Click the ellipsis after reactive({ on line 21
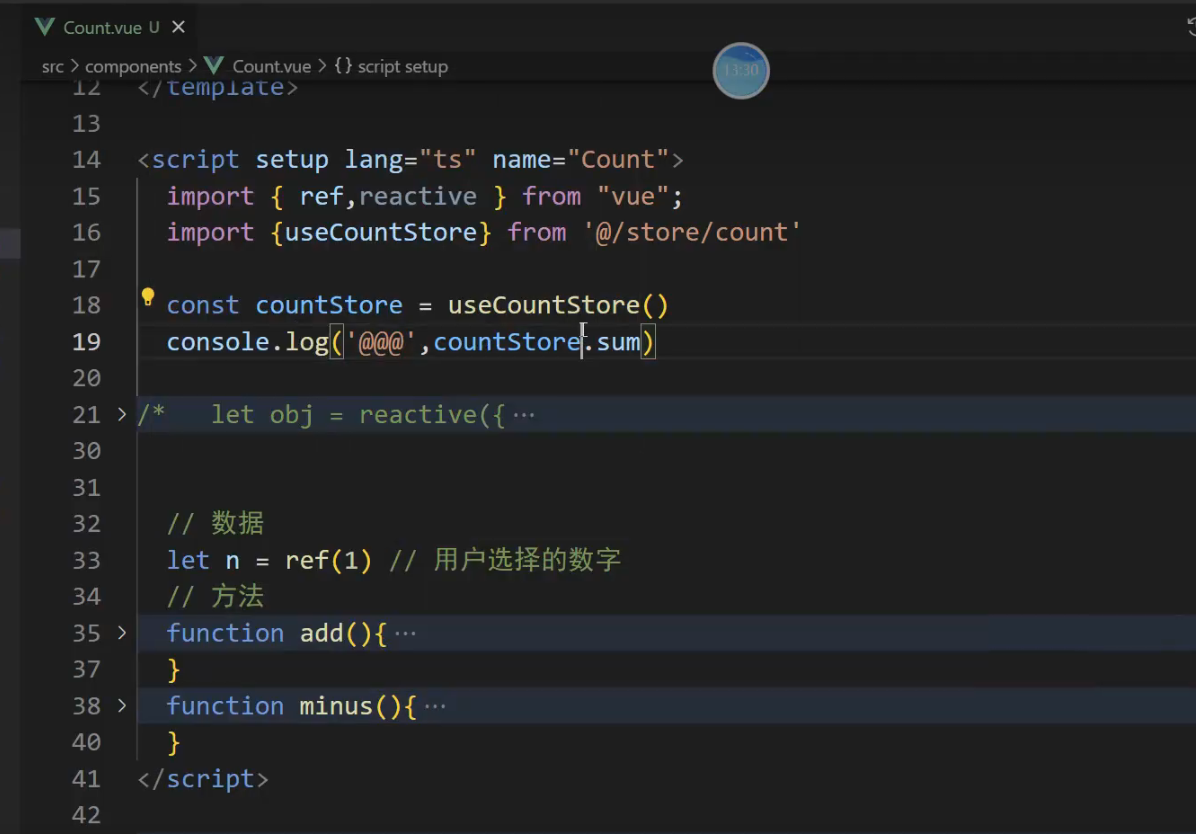Screen dimensions: 1196x835 click(524, 416)
